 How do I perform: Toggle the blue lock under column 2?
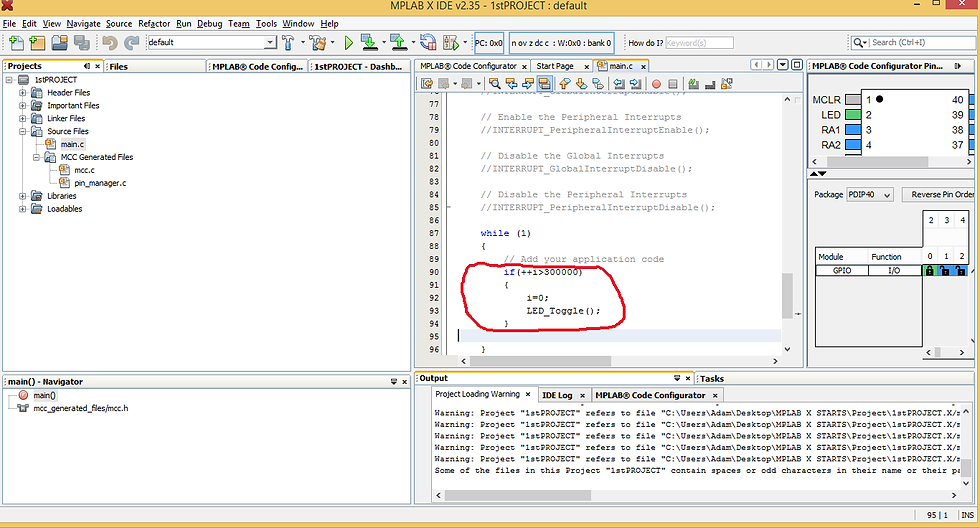pos(961,271)
